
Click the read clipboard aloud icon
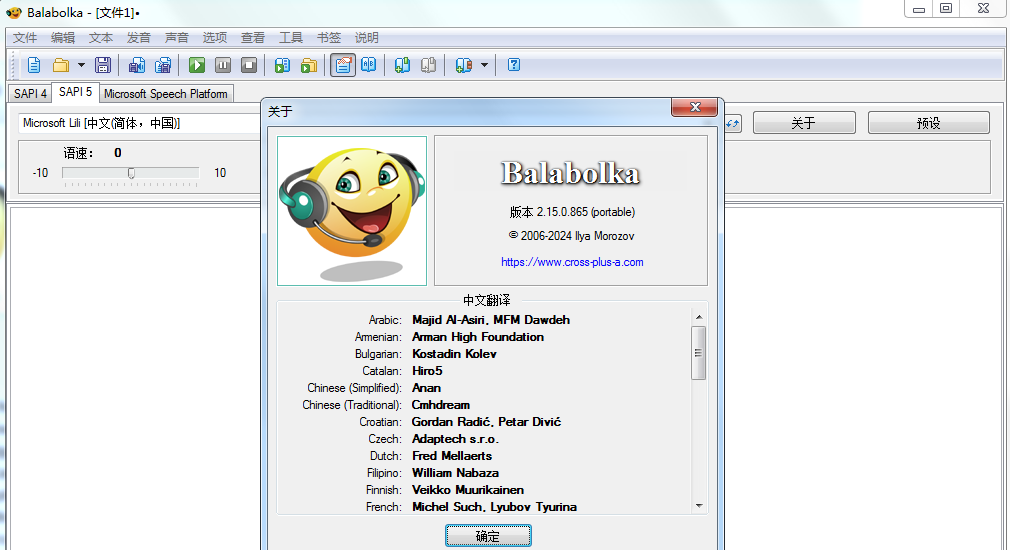(x=282, y=65)
